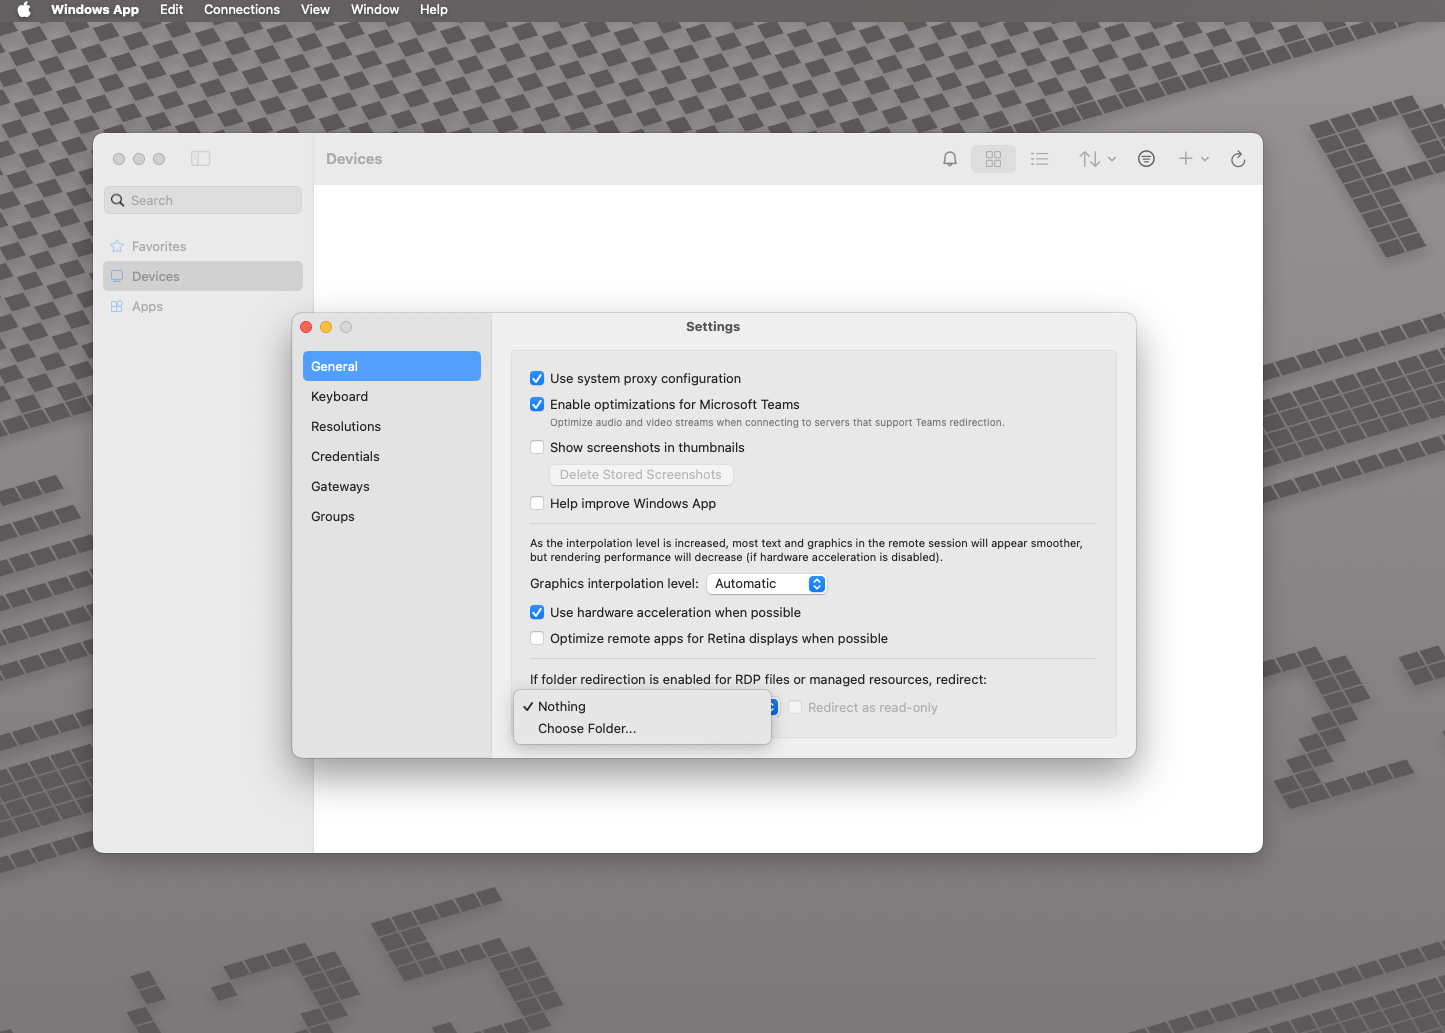Enable Show screenshots in thumbnails
Image resolution: width=1445 pixels, height=1033 pixels.
pyautogui.click(x=537, y=447)
